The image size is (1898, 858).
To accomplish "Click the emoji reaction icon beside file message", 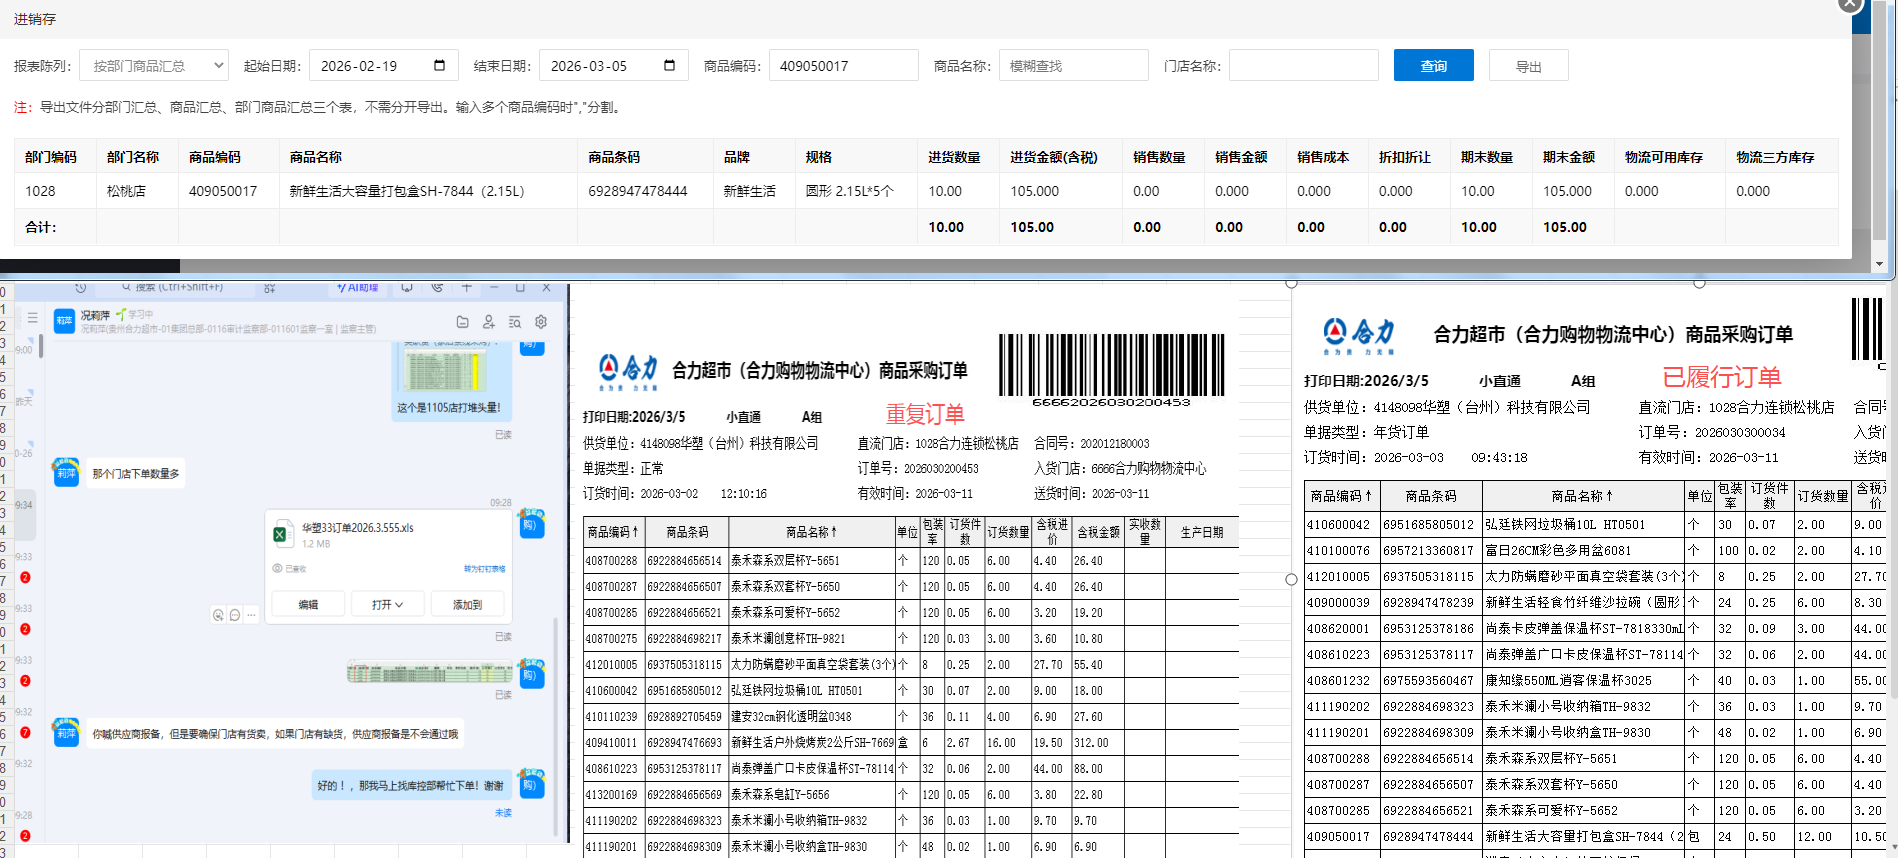I will click(x=218, y=615).
